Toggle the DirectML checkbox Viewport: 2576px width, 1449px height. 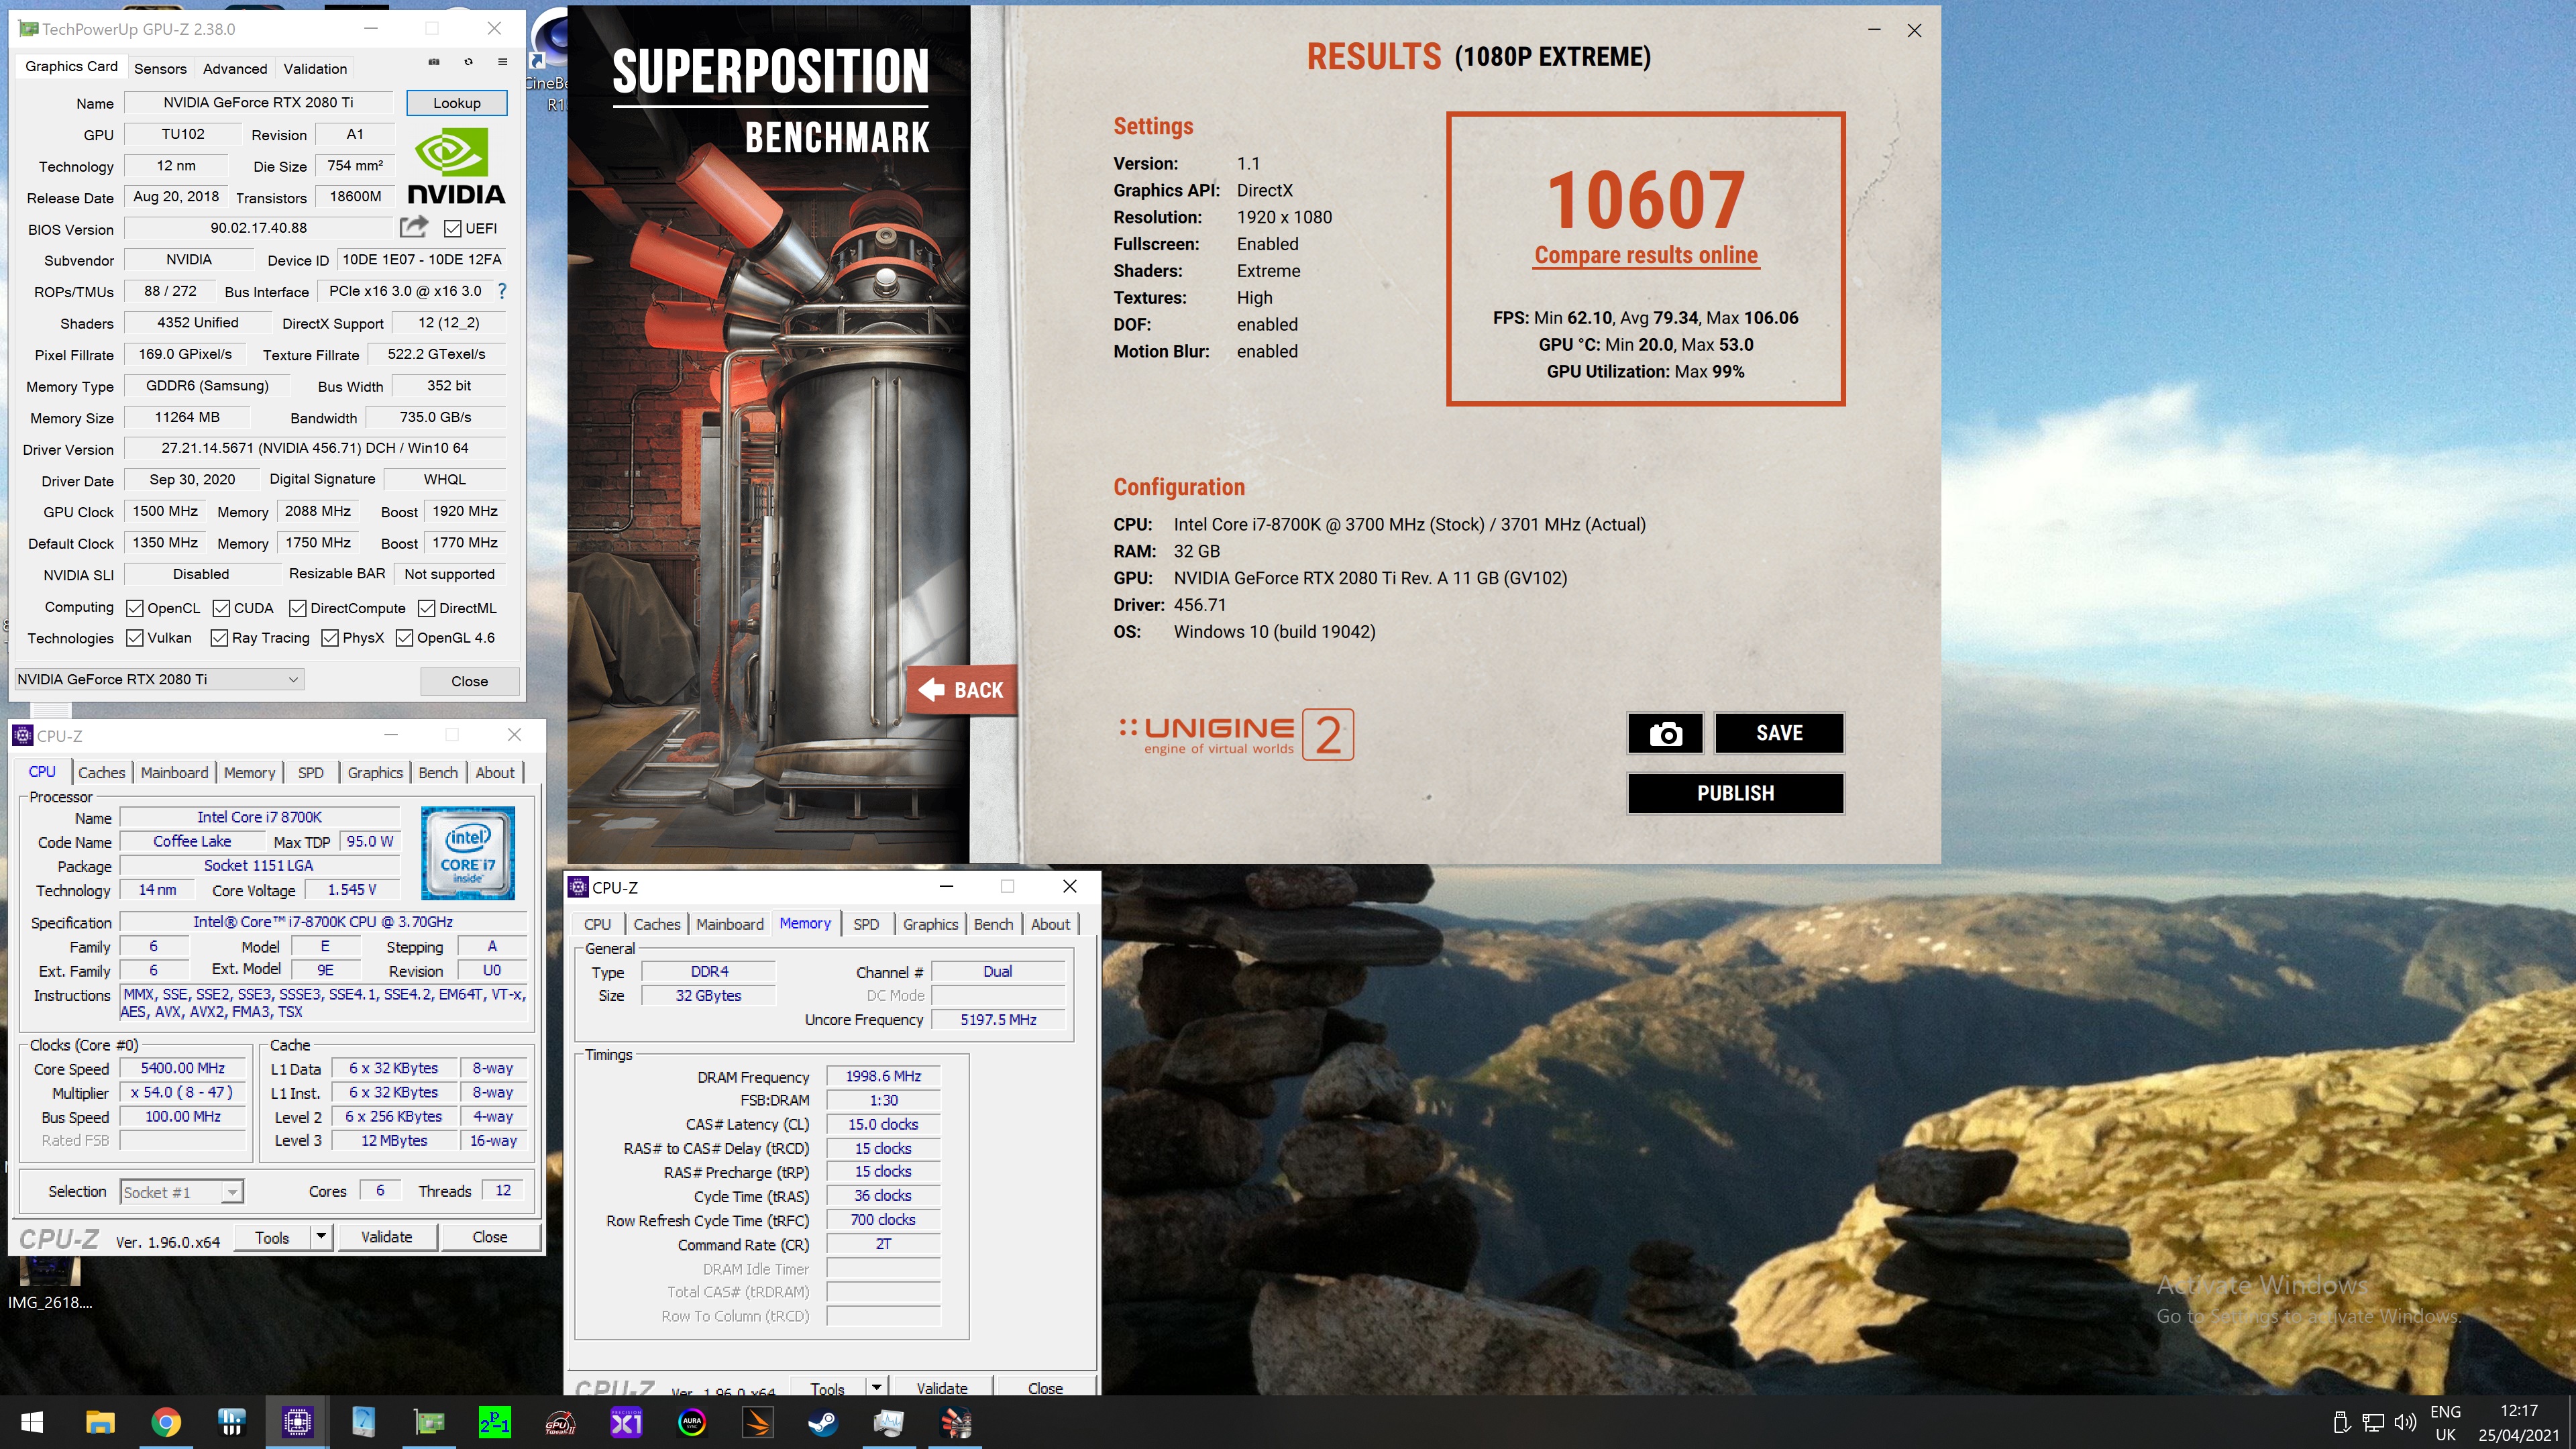click(426, 608)
